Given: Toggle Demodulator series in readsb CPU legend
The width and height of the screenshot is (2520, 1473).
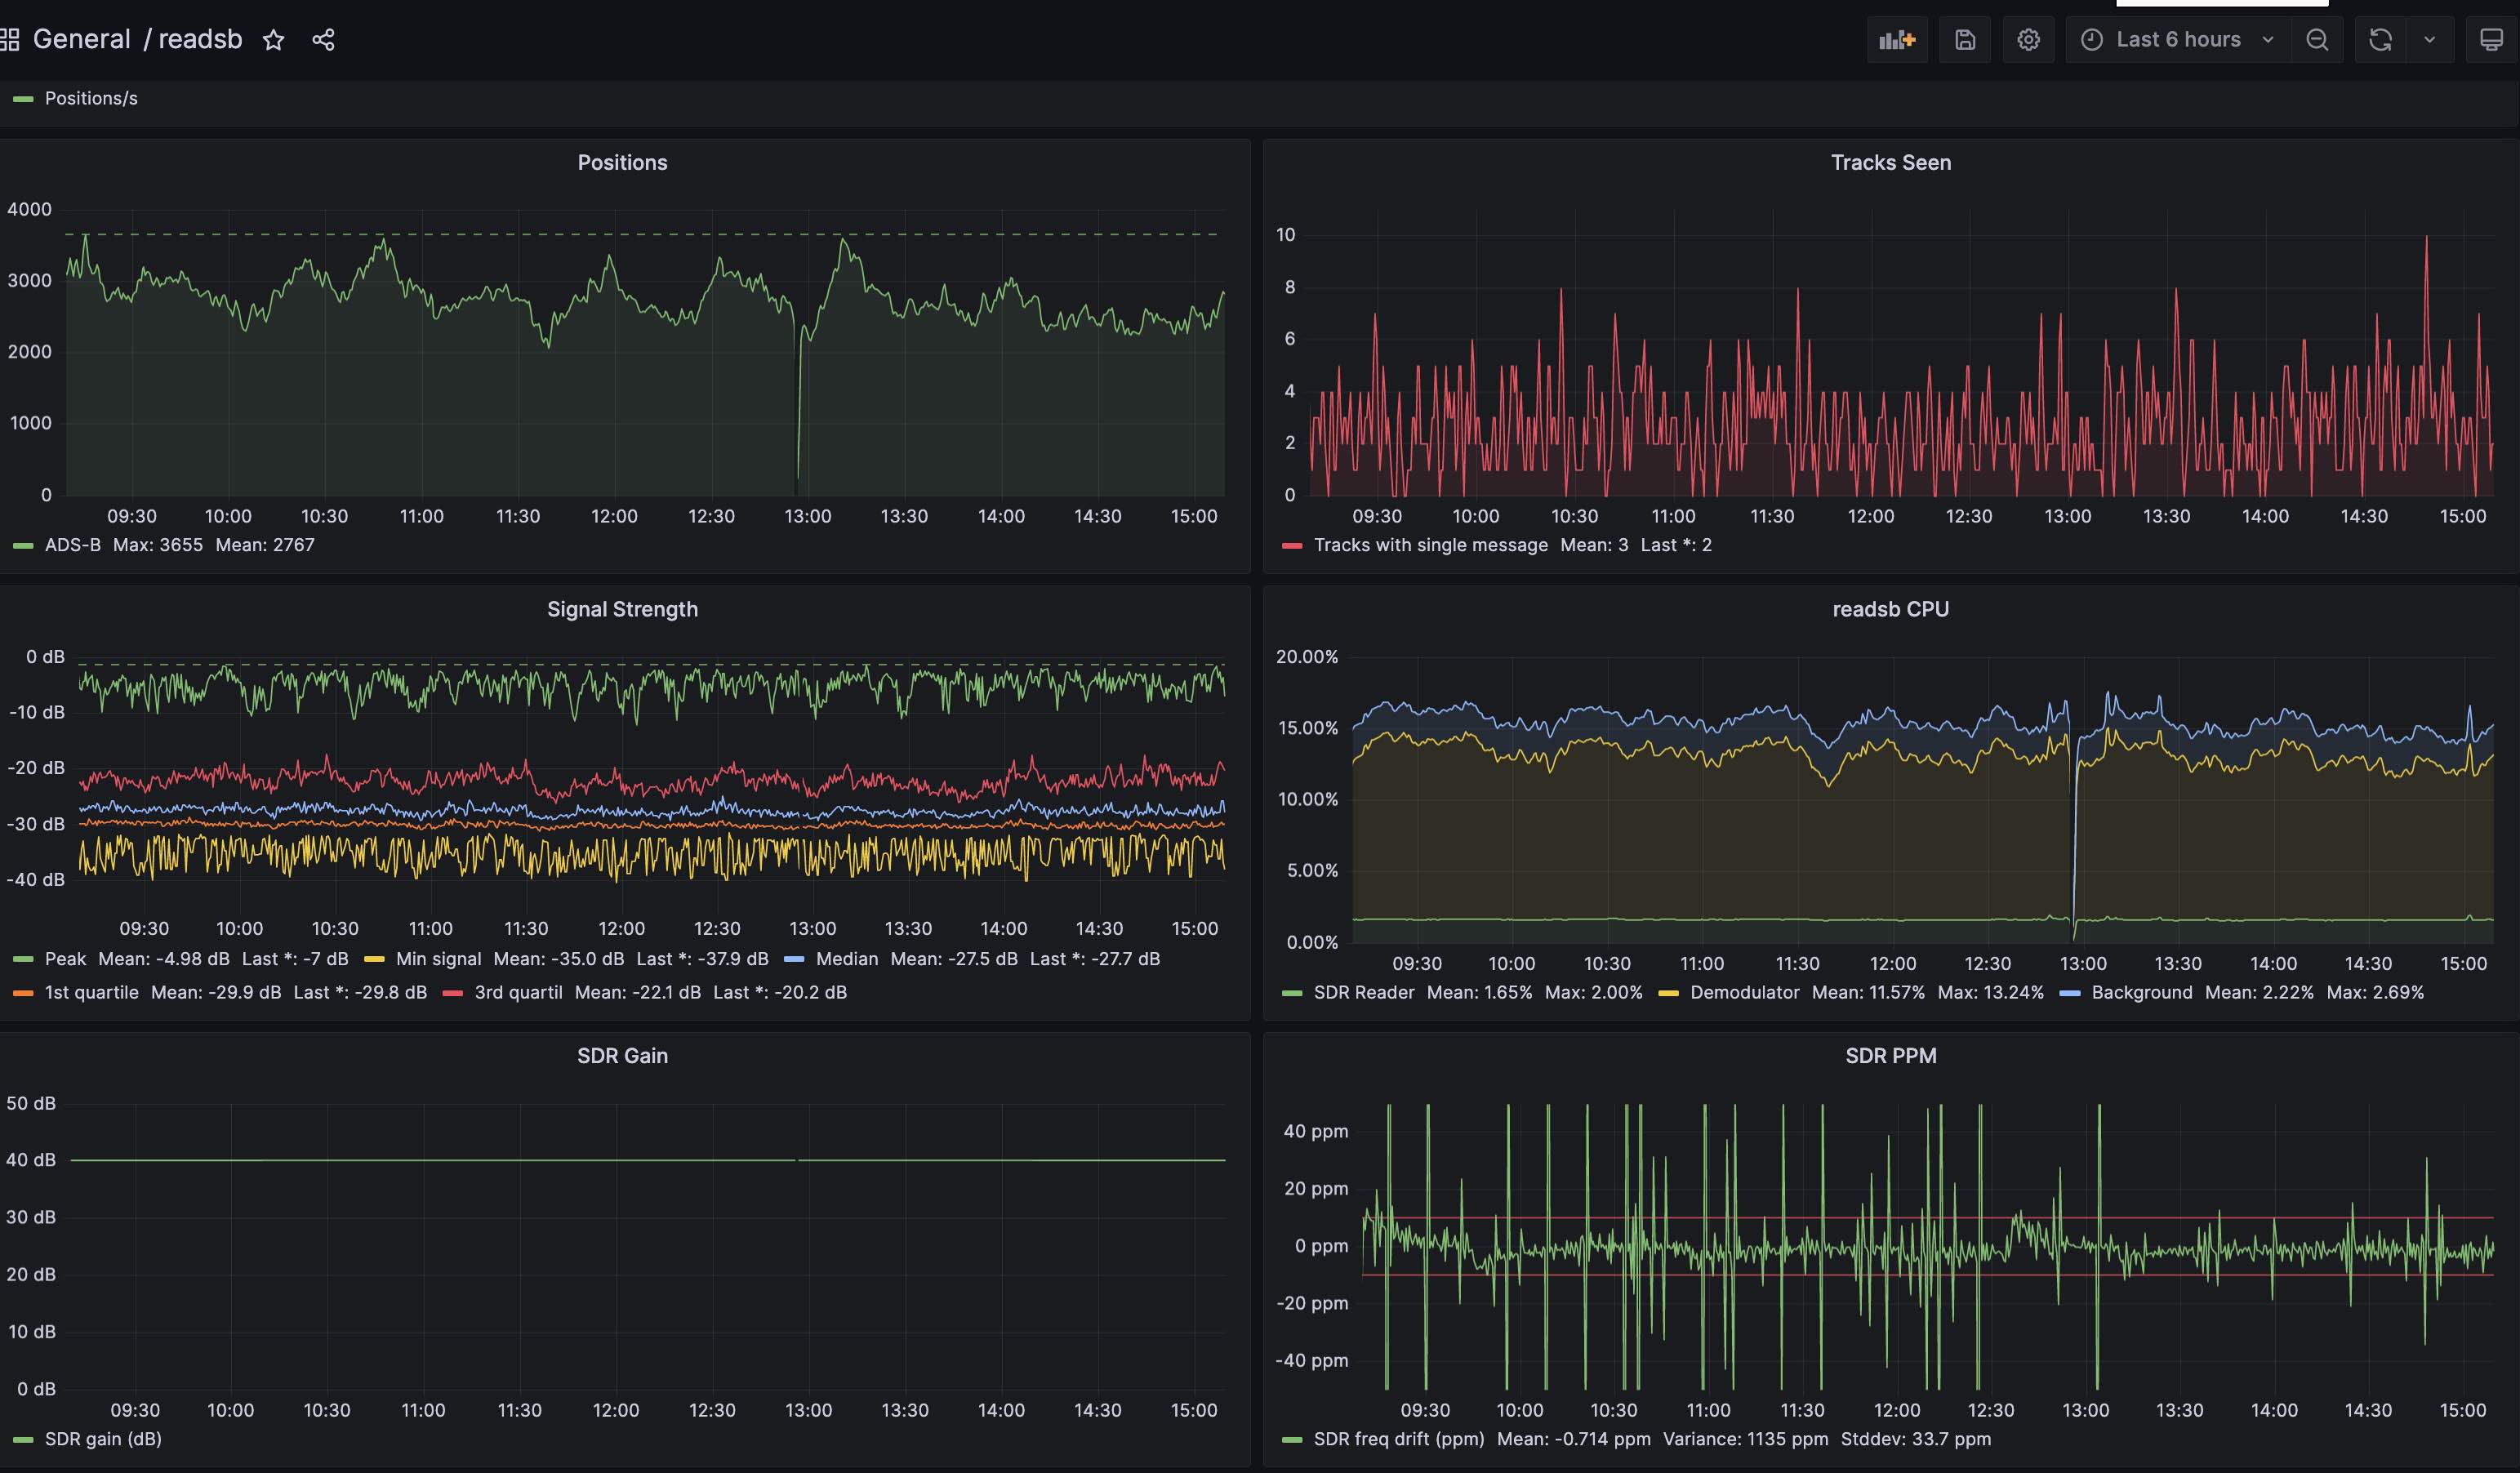Looking at the screenshot, I should [x=1744, y=993].
